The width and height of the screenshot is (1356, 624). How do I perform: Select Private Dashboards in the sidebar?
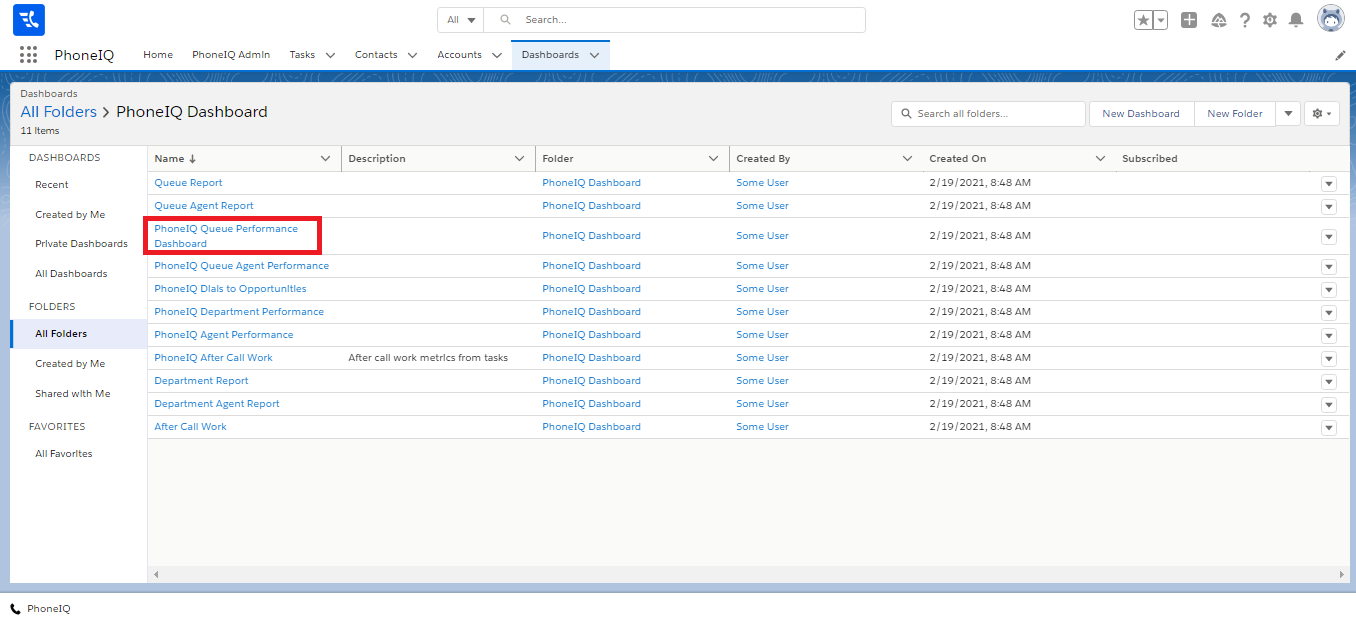pos(81,244)
